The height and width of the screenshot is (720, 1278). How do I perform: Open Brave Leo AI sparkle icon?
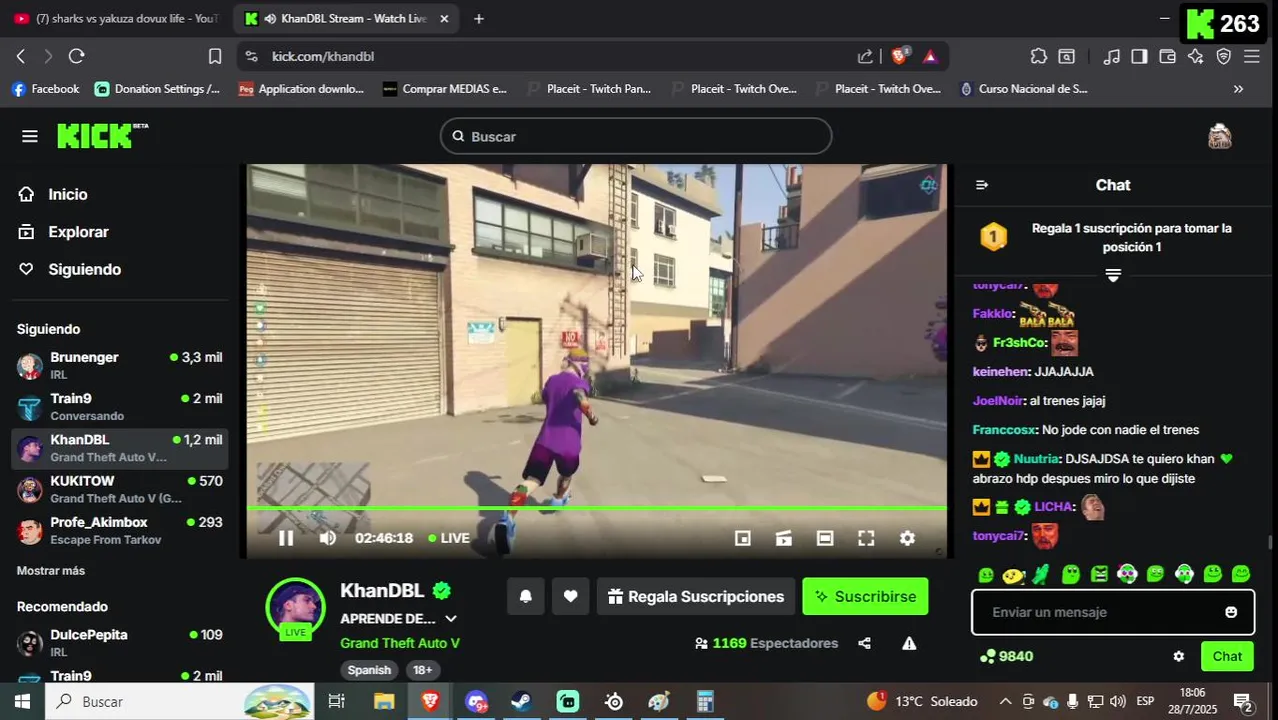point(1195,56)
